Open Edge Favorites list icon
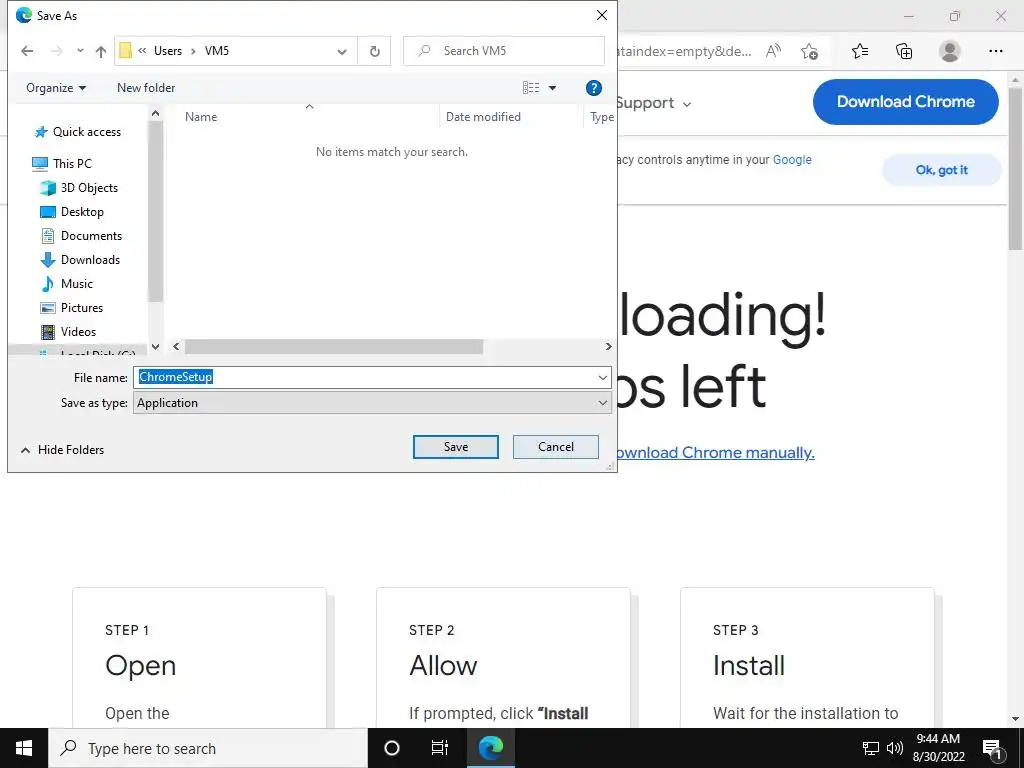Image resolution: width=1024 pixels, height=768 pixels. click(860, 51)
